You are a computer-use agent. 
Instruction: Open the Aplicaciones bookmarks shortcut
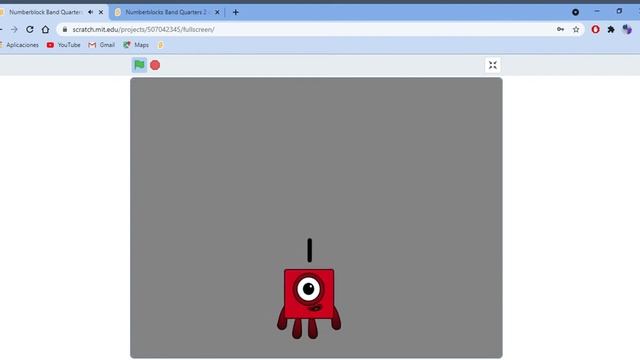tap(20, 45)
